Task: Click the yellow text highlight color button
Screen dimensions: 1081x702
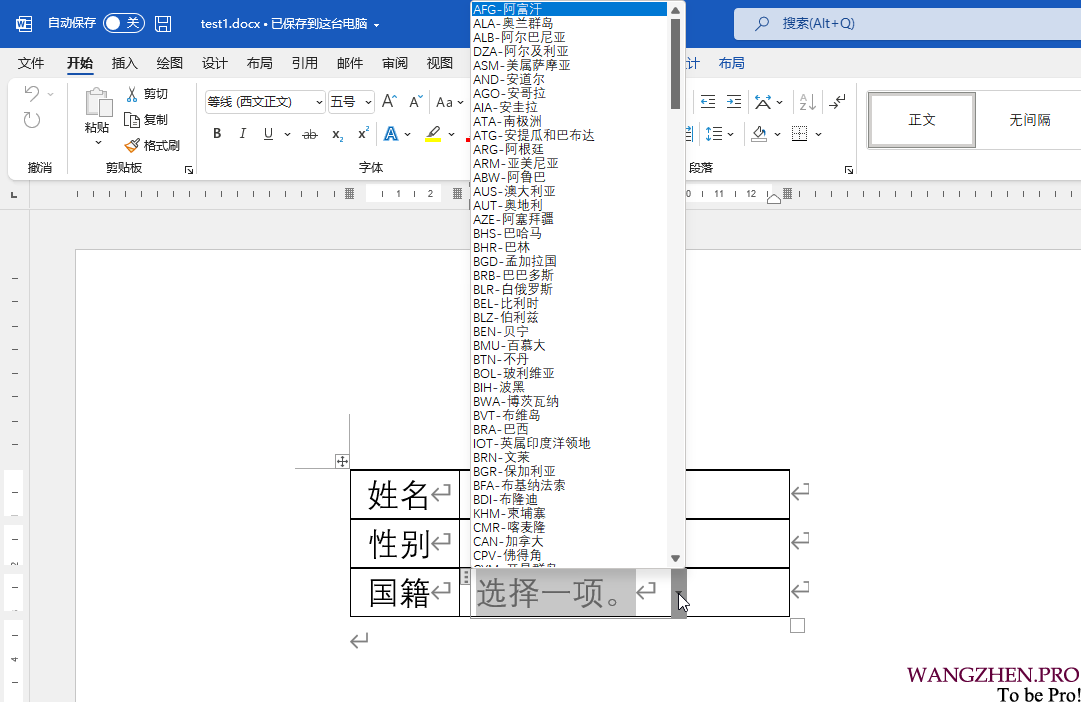Action: (x=433, y=134)
